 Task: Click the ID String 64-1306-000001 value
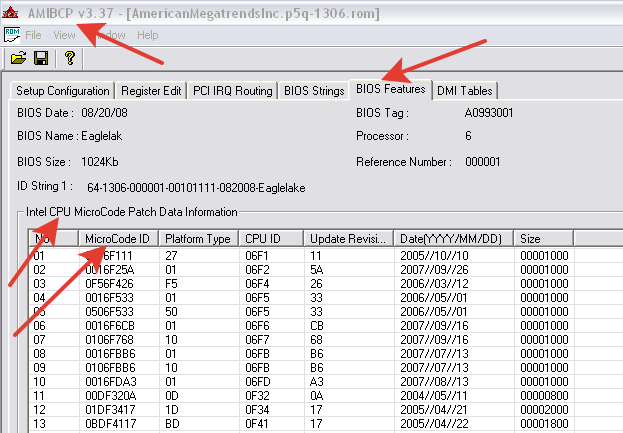tap(196, 188)
